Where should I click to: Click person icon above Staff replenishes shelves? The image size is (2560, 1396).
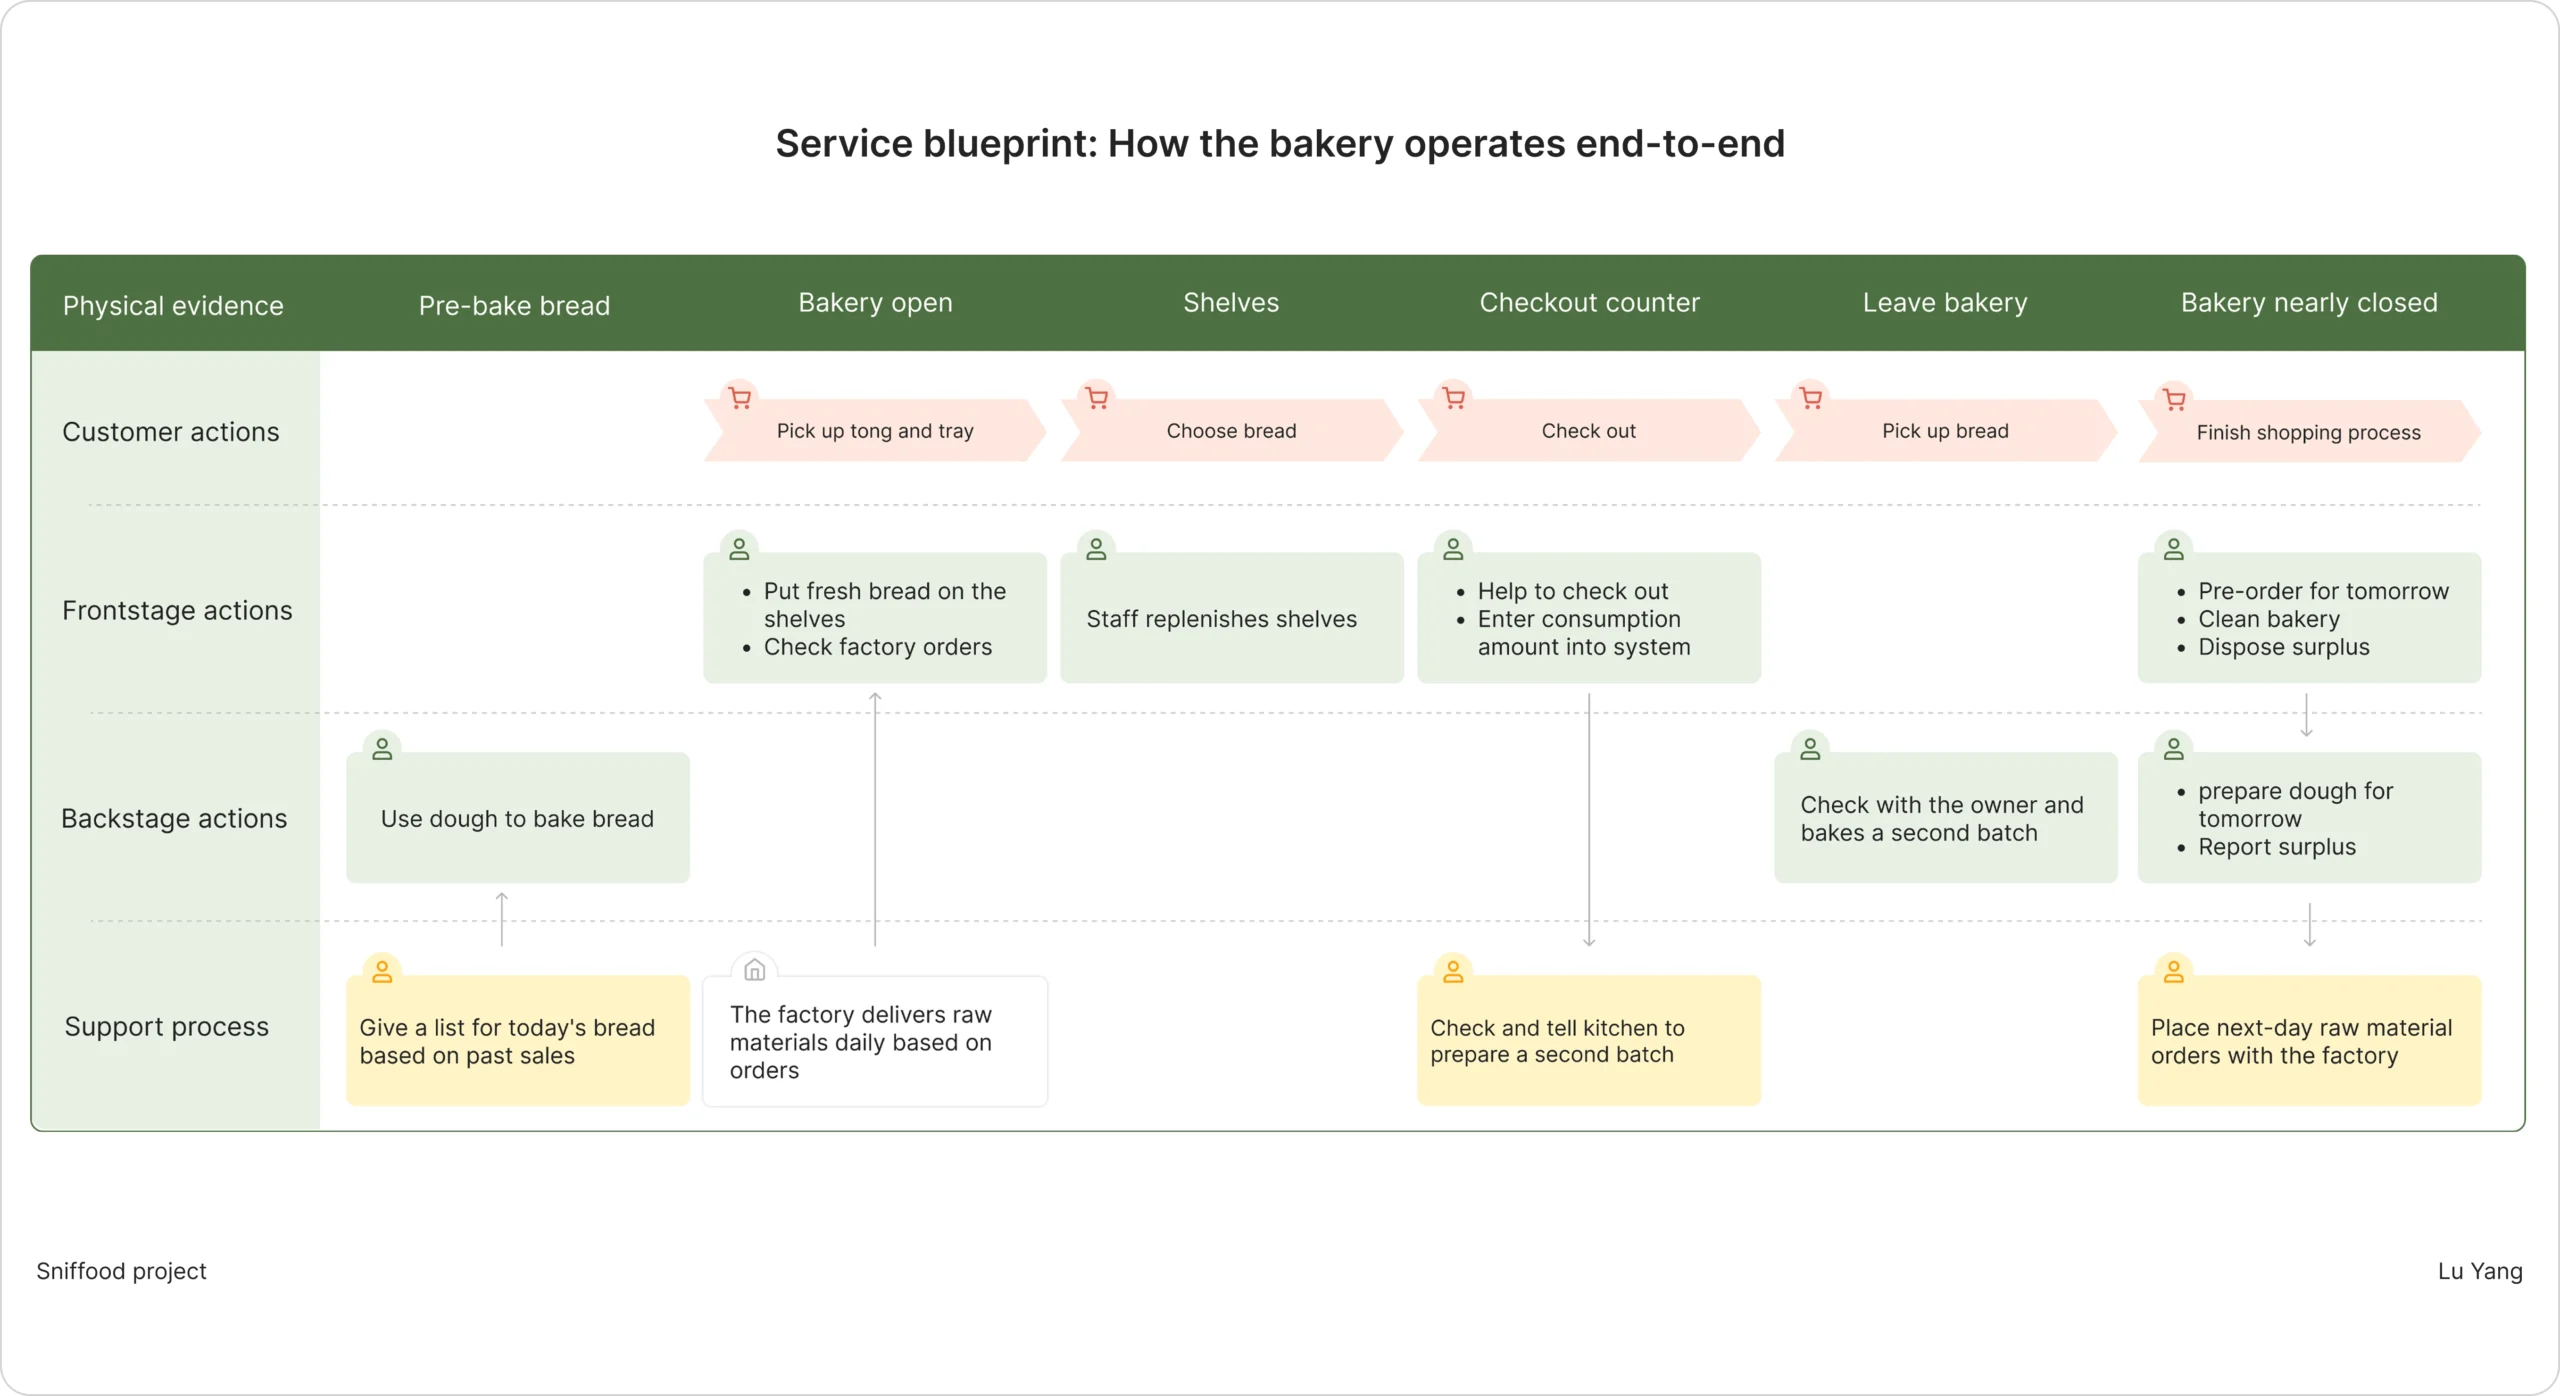click(x=1097, y=548)
